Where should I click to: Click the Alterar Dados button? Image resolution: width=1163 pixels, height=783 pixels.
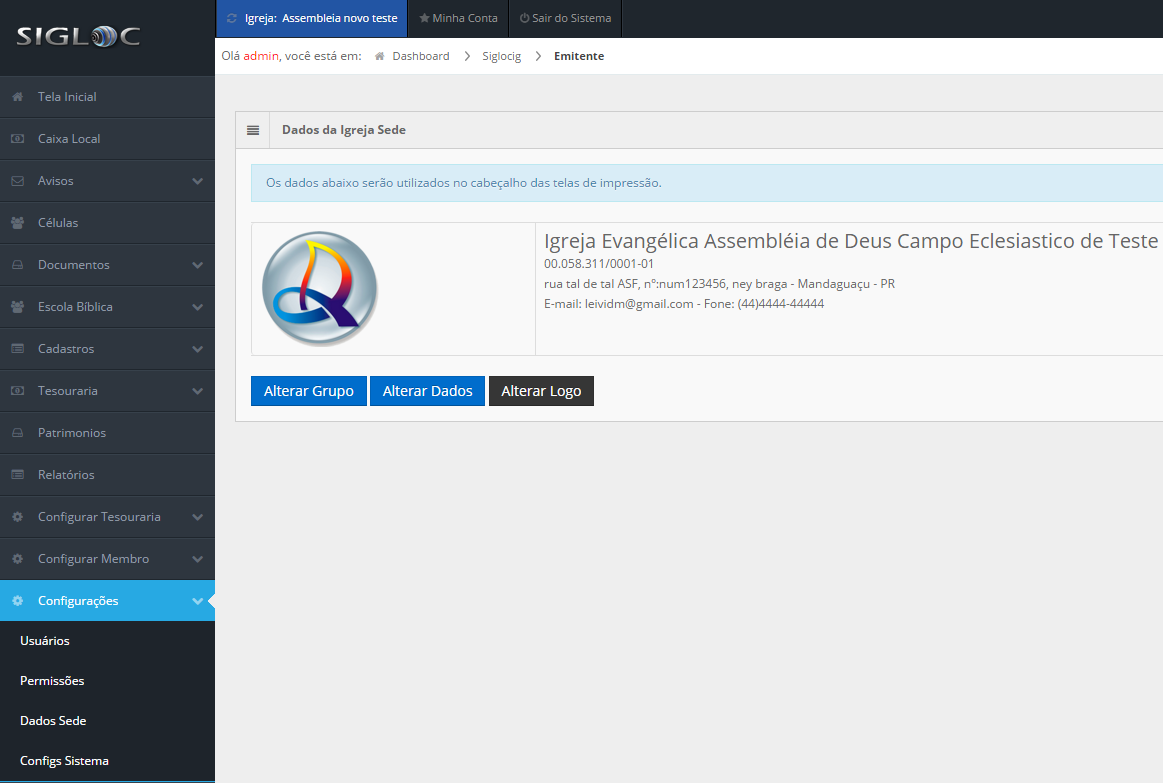pos(427,391)
